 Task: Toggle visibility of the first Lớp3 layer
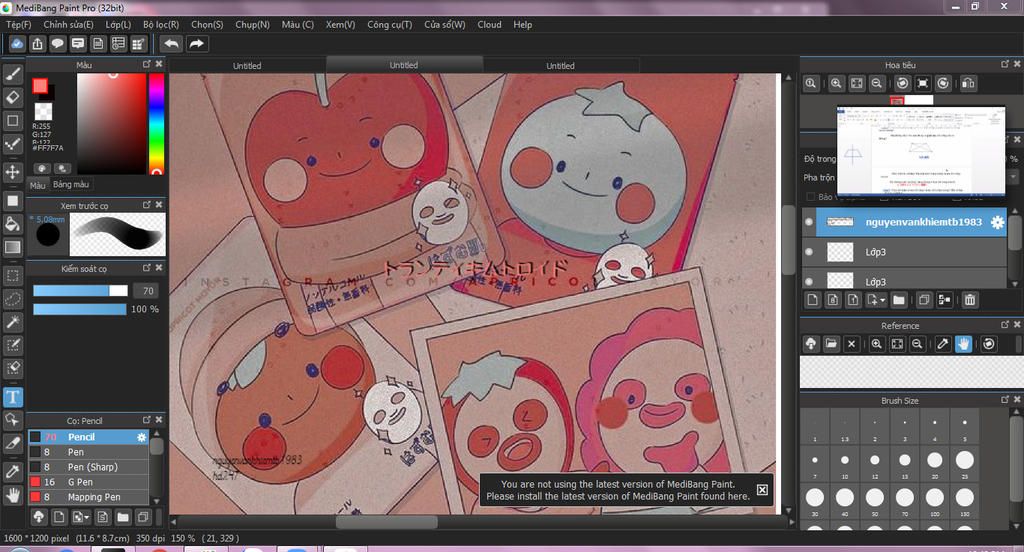(x=808, y=252)
